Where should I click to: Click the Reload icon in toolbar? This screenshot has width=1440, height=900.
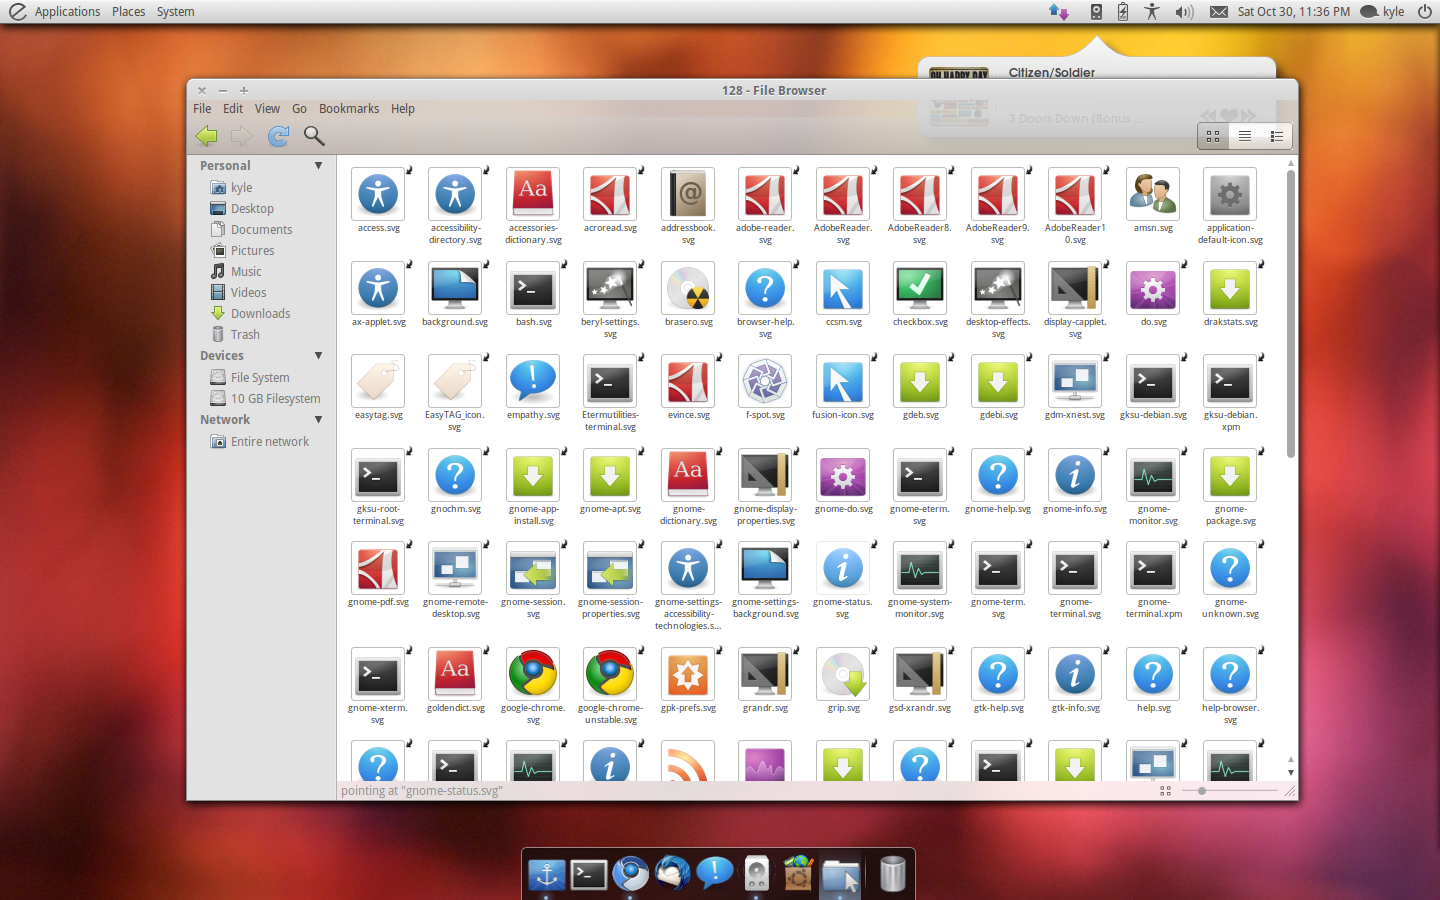(x=277, y=136)
